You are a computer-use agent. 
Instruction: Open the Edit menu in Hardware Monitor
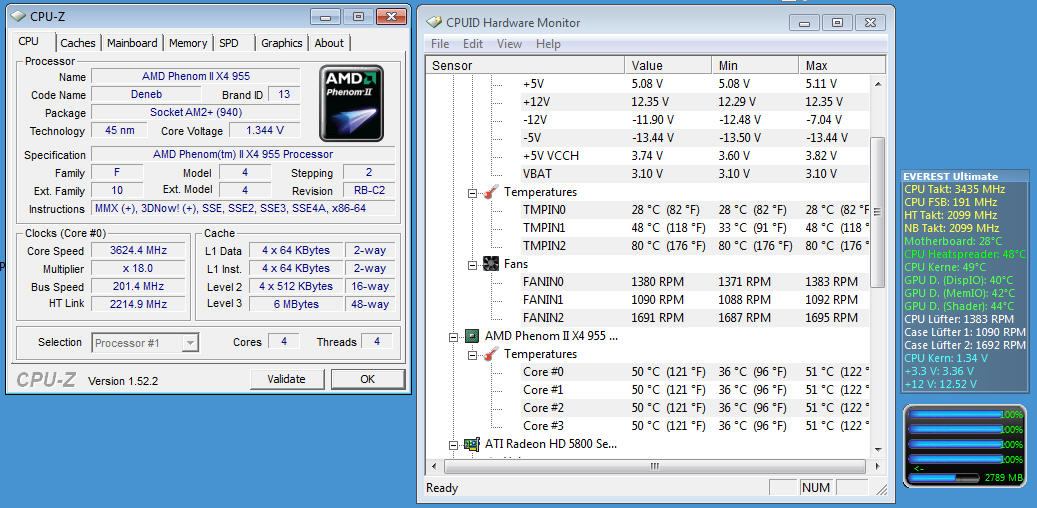[x=473, y=44]
